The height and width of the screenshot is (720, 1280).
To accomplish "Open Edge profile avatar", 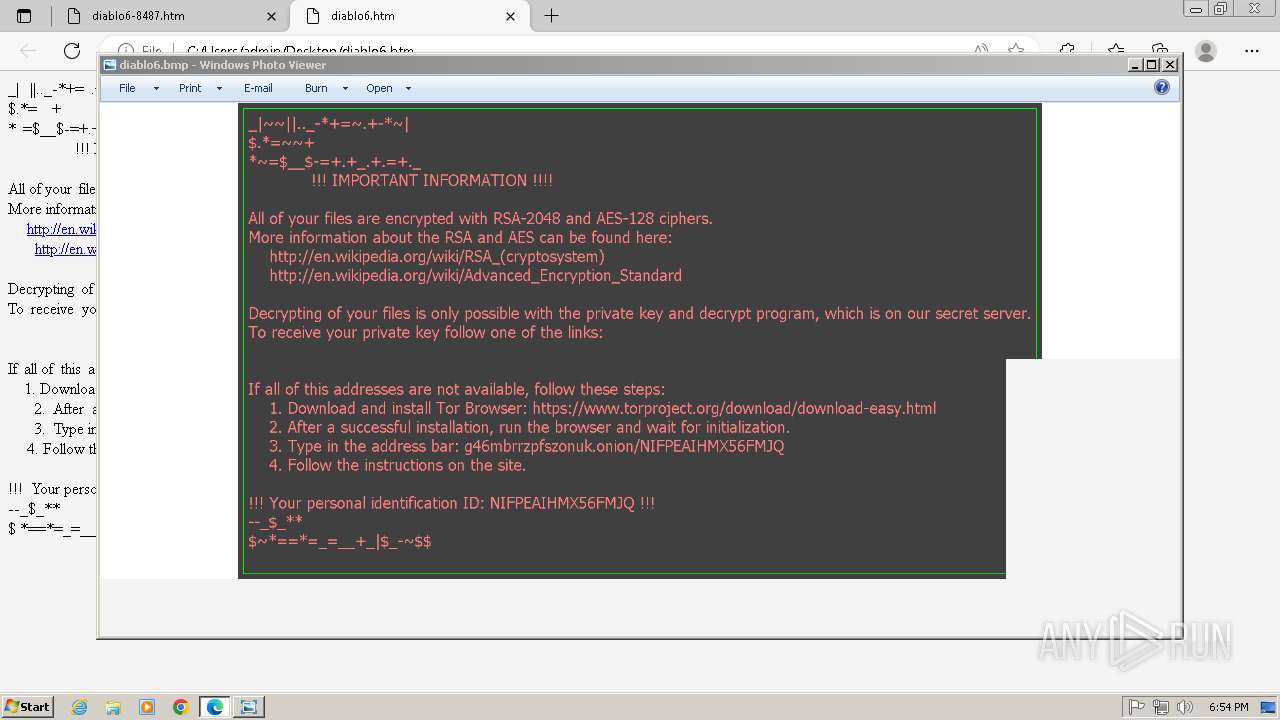I will click(1206, 50).
